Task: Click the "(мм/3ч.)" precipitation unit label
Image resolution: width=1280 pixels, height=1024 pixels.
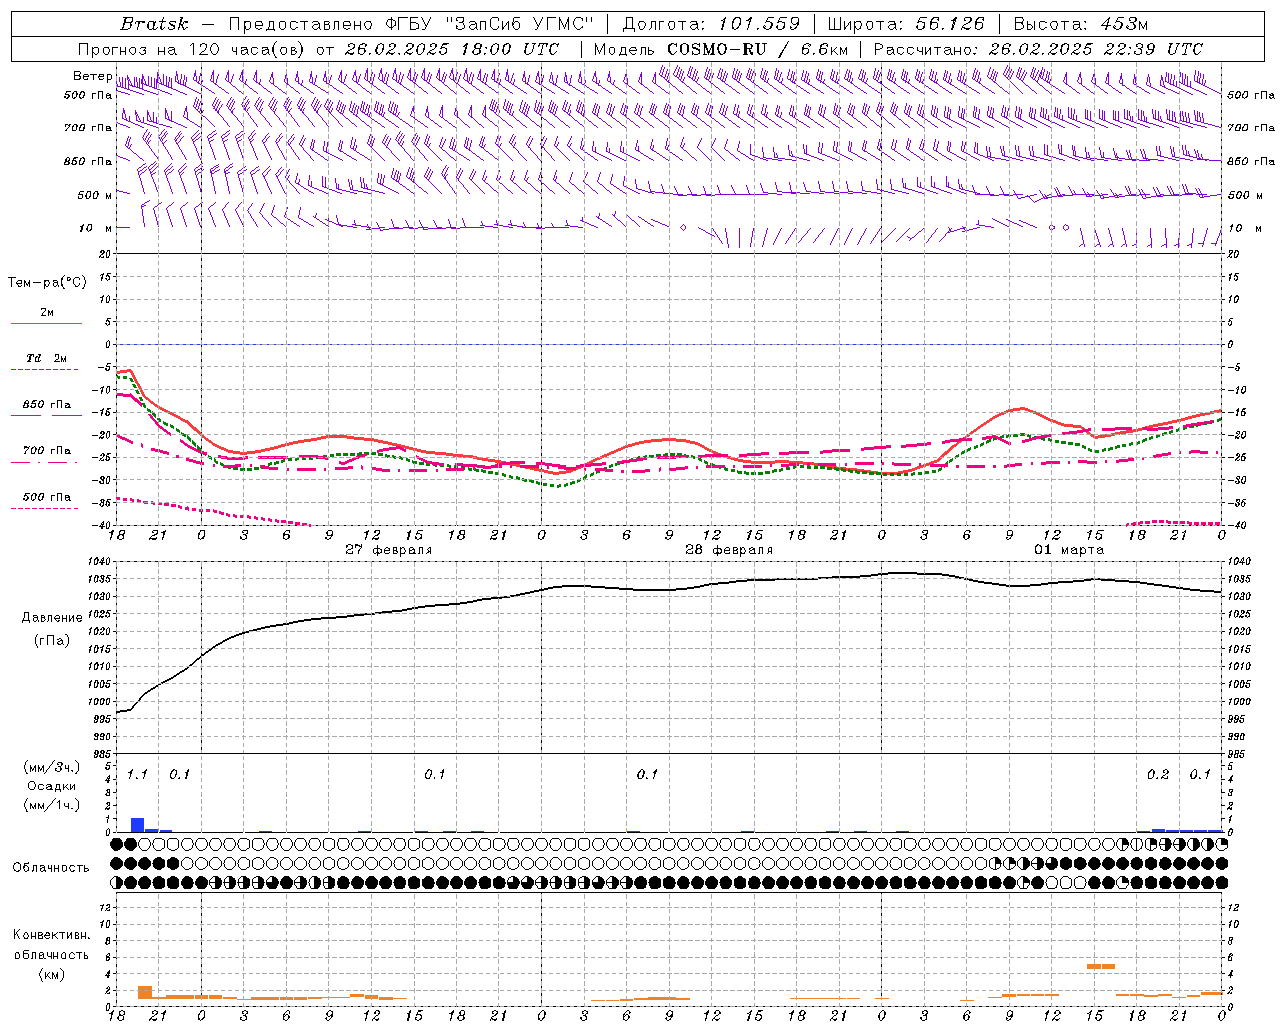Action: [51, 768]
